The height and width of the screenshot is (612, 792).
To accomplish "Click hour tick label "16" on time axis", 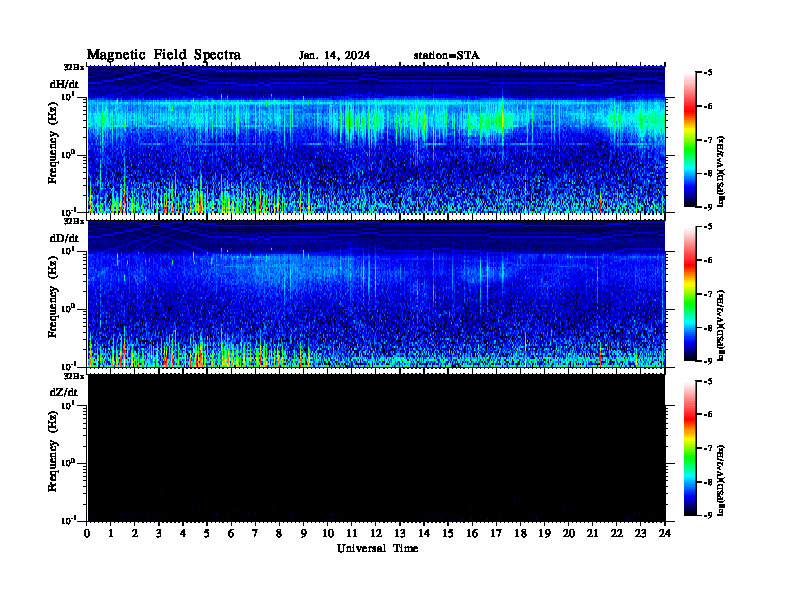I will (472, 534).
